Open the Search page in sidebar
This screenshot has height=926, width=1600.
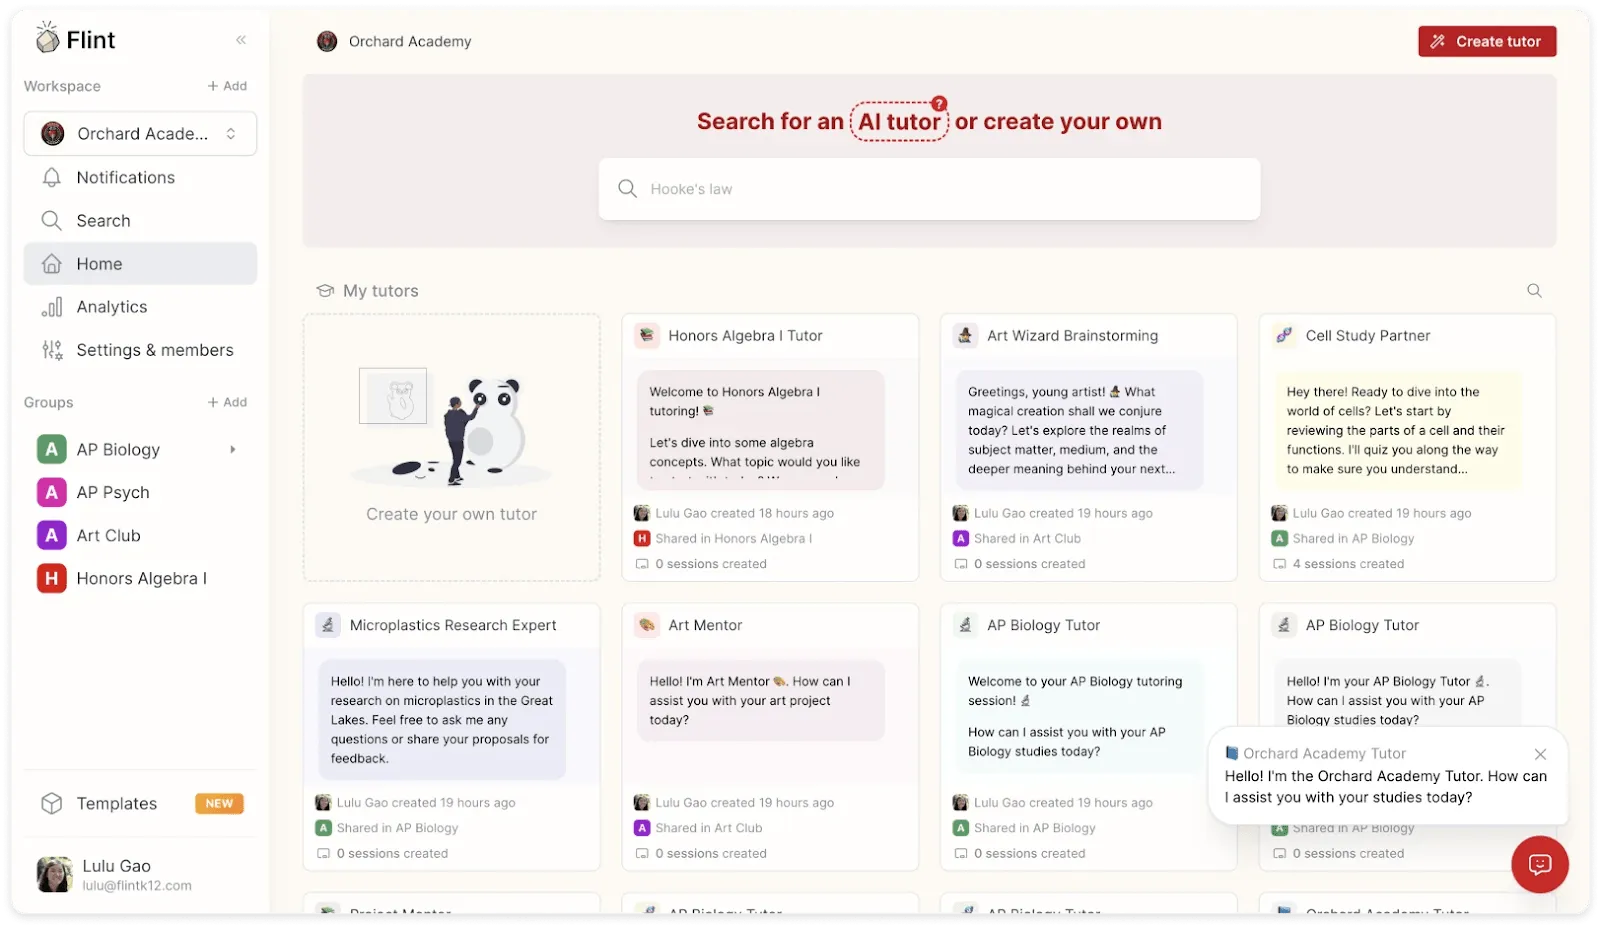(x=140, y=220)
